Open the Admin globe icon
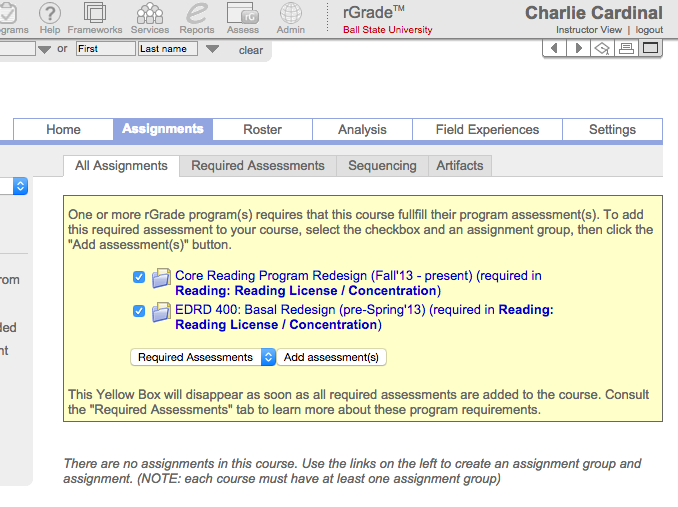 point(291,14)
